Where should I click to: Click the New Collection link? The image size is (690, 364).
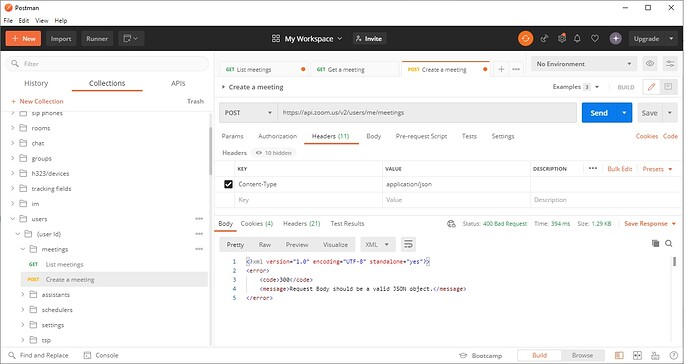coord(37,101)
